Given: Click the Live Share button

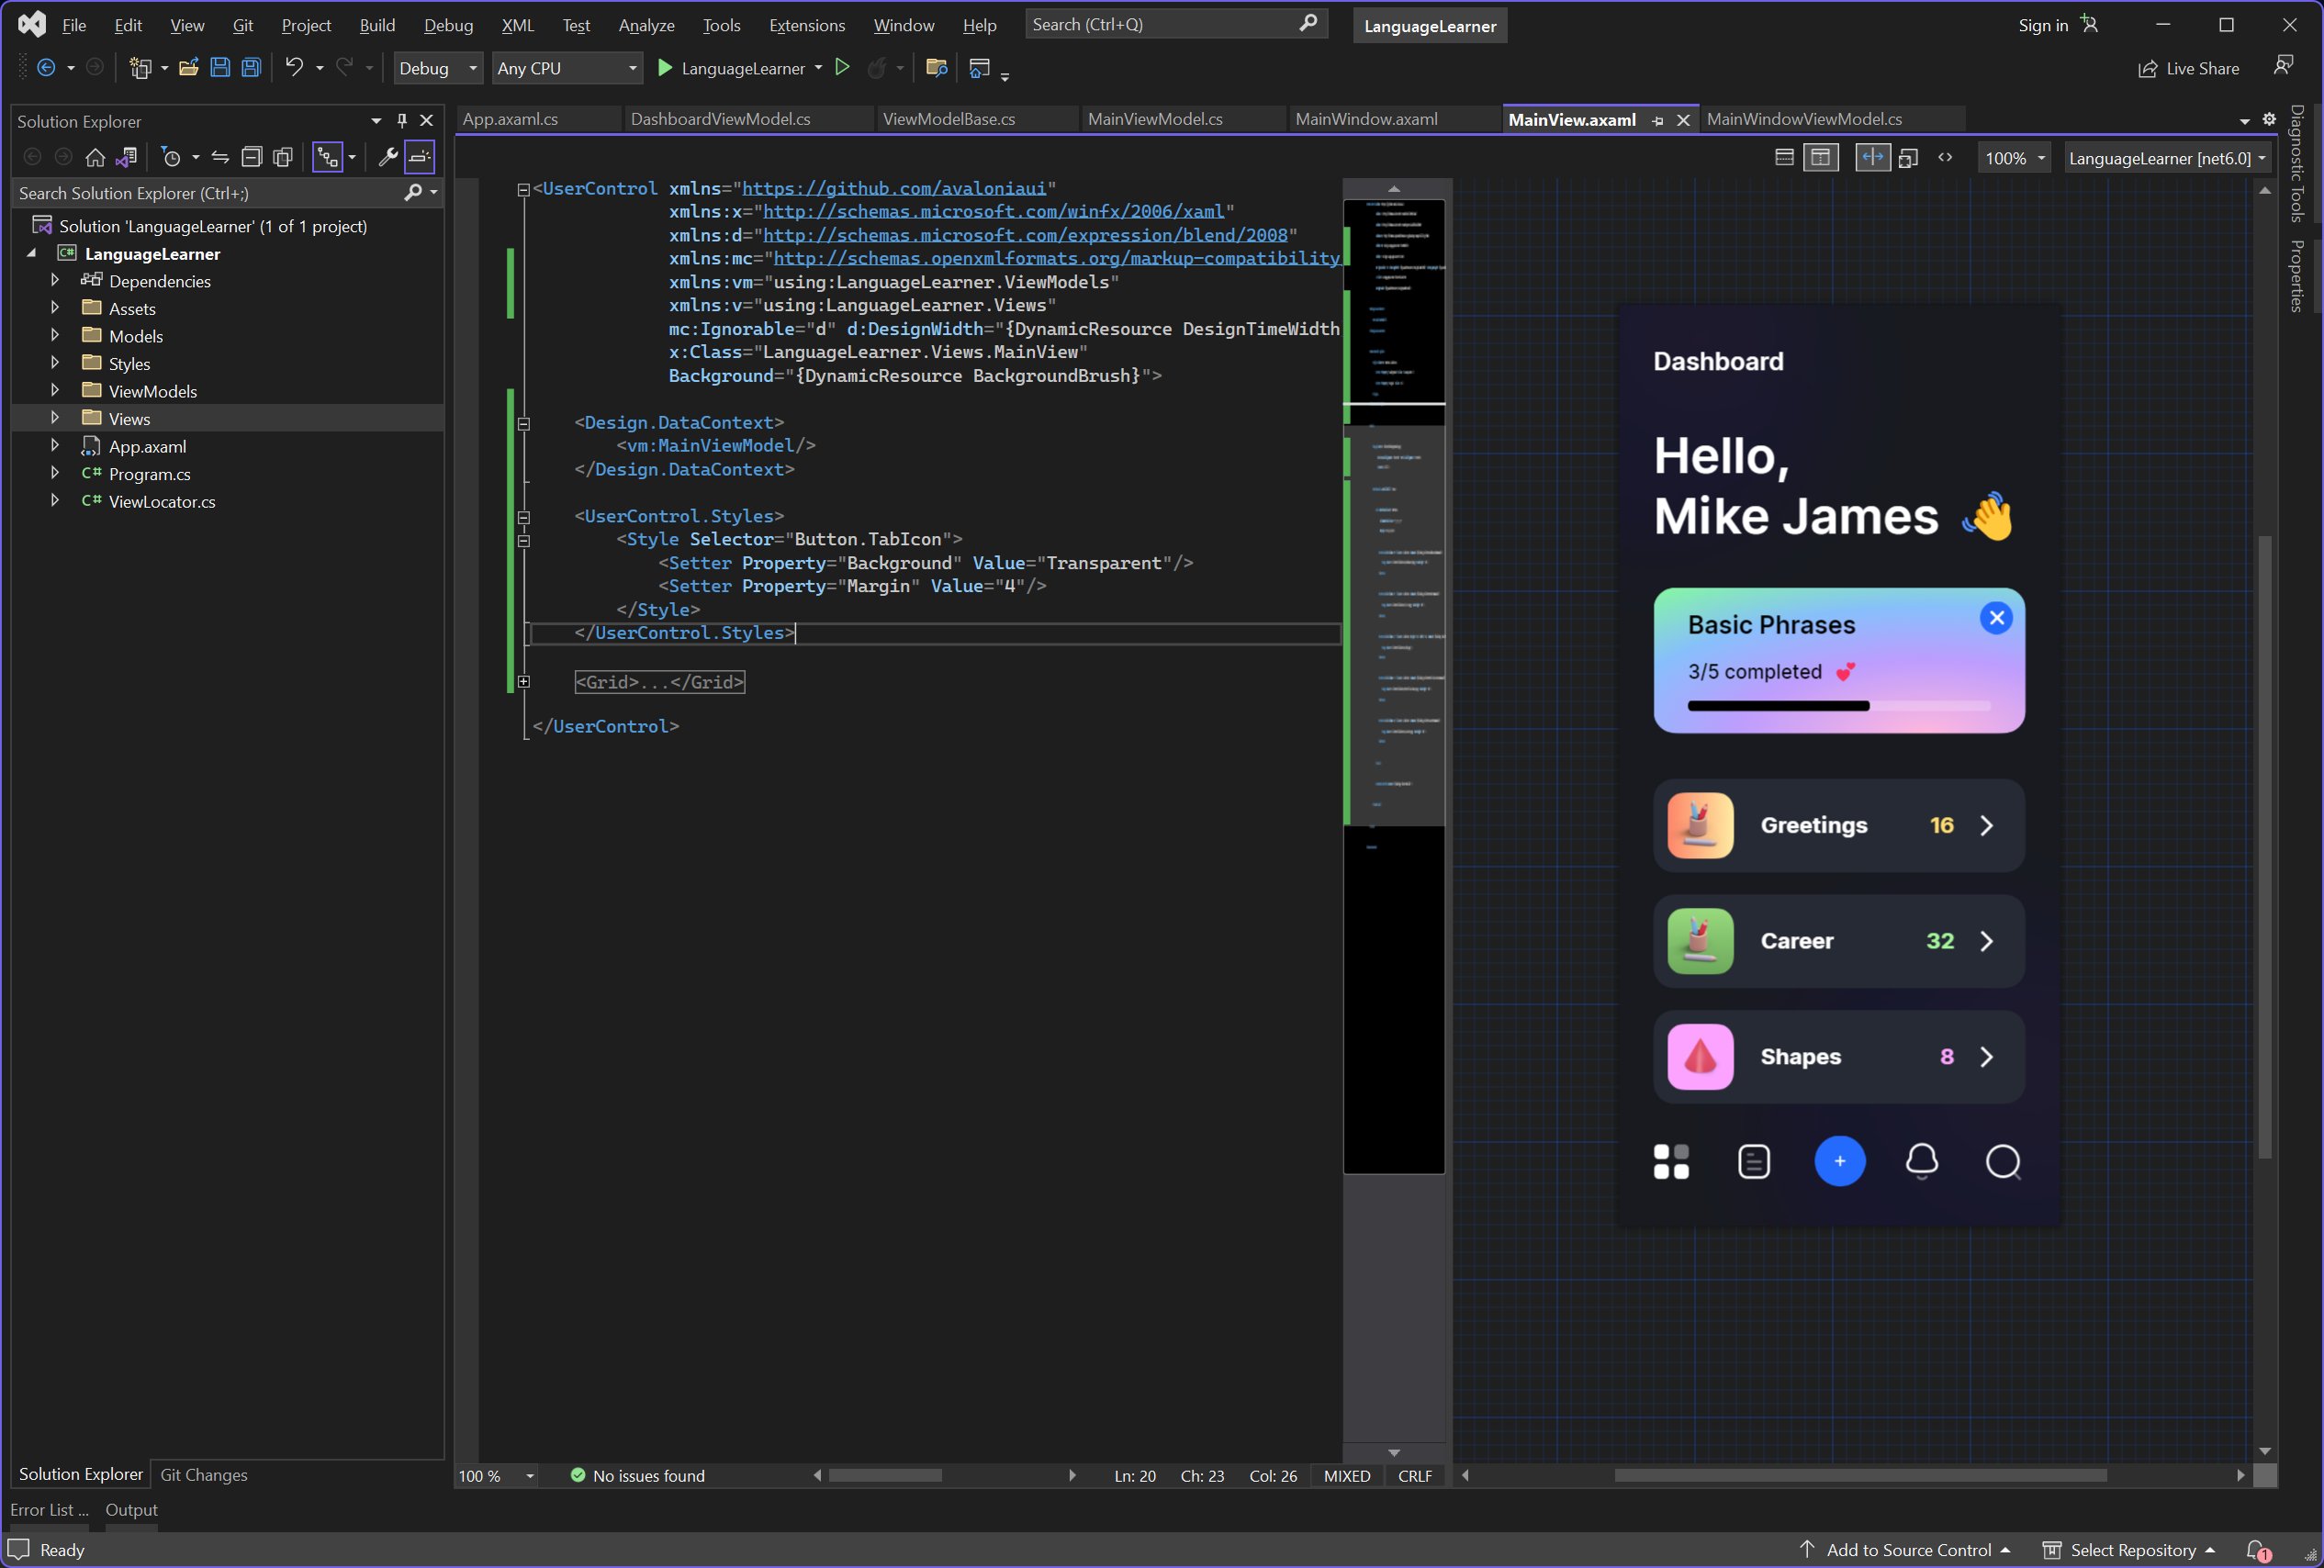Looking at the screenshot, I should pos(2188,68).
